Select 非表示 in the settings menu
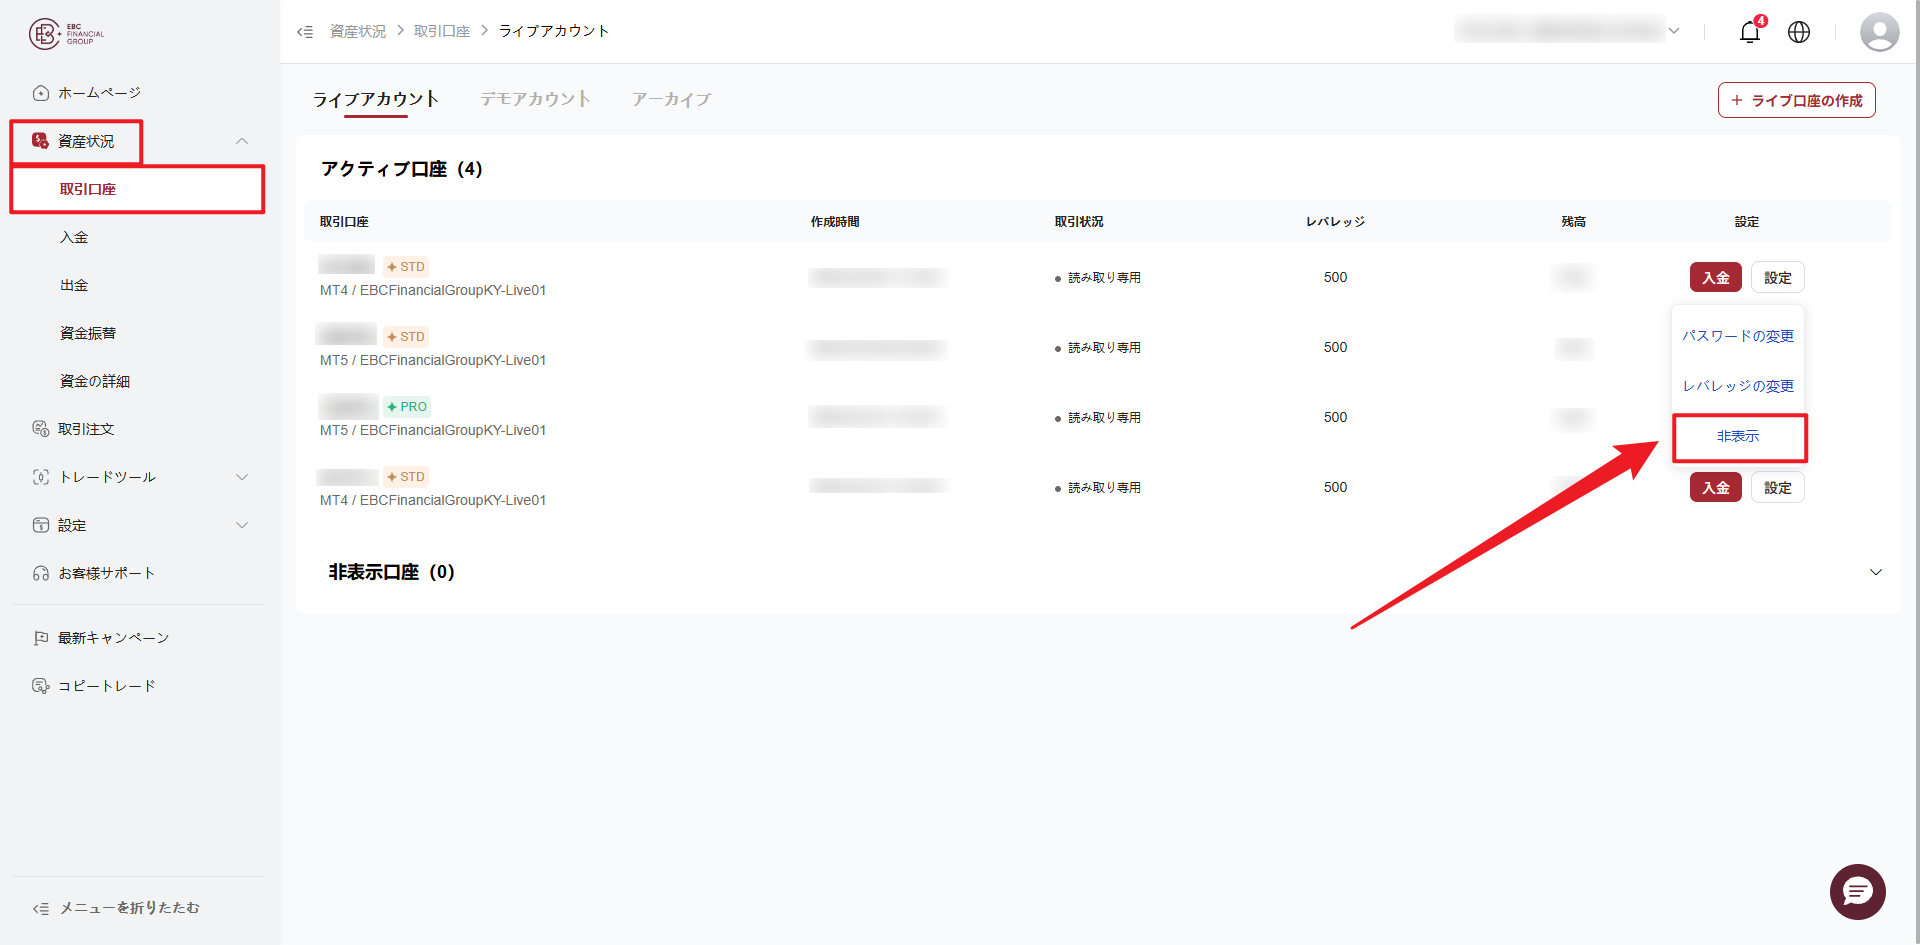Viewport: 1920px width, 945px height. (x=1738, y=437)
